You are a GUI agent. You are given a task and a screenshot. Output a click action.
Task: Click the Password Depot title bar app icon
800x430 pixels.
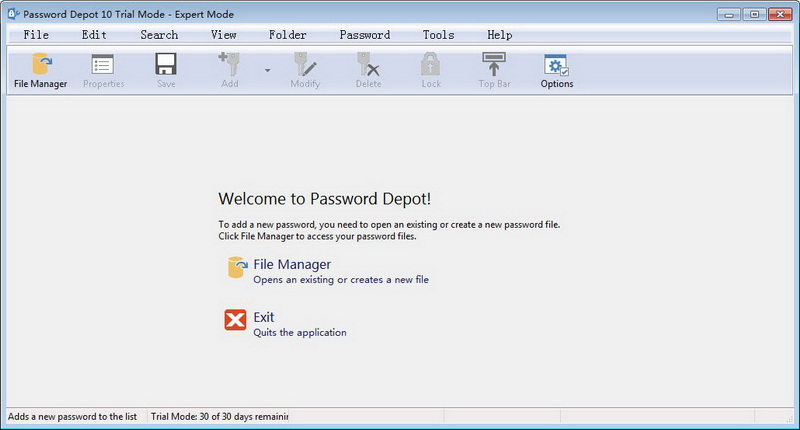[x=13, y=14]
